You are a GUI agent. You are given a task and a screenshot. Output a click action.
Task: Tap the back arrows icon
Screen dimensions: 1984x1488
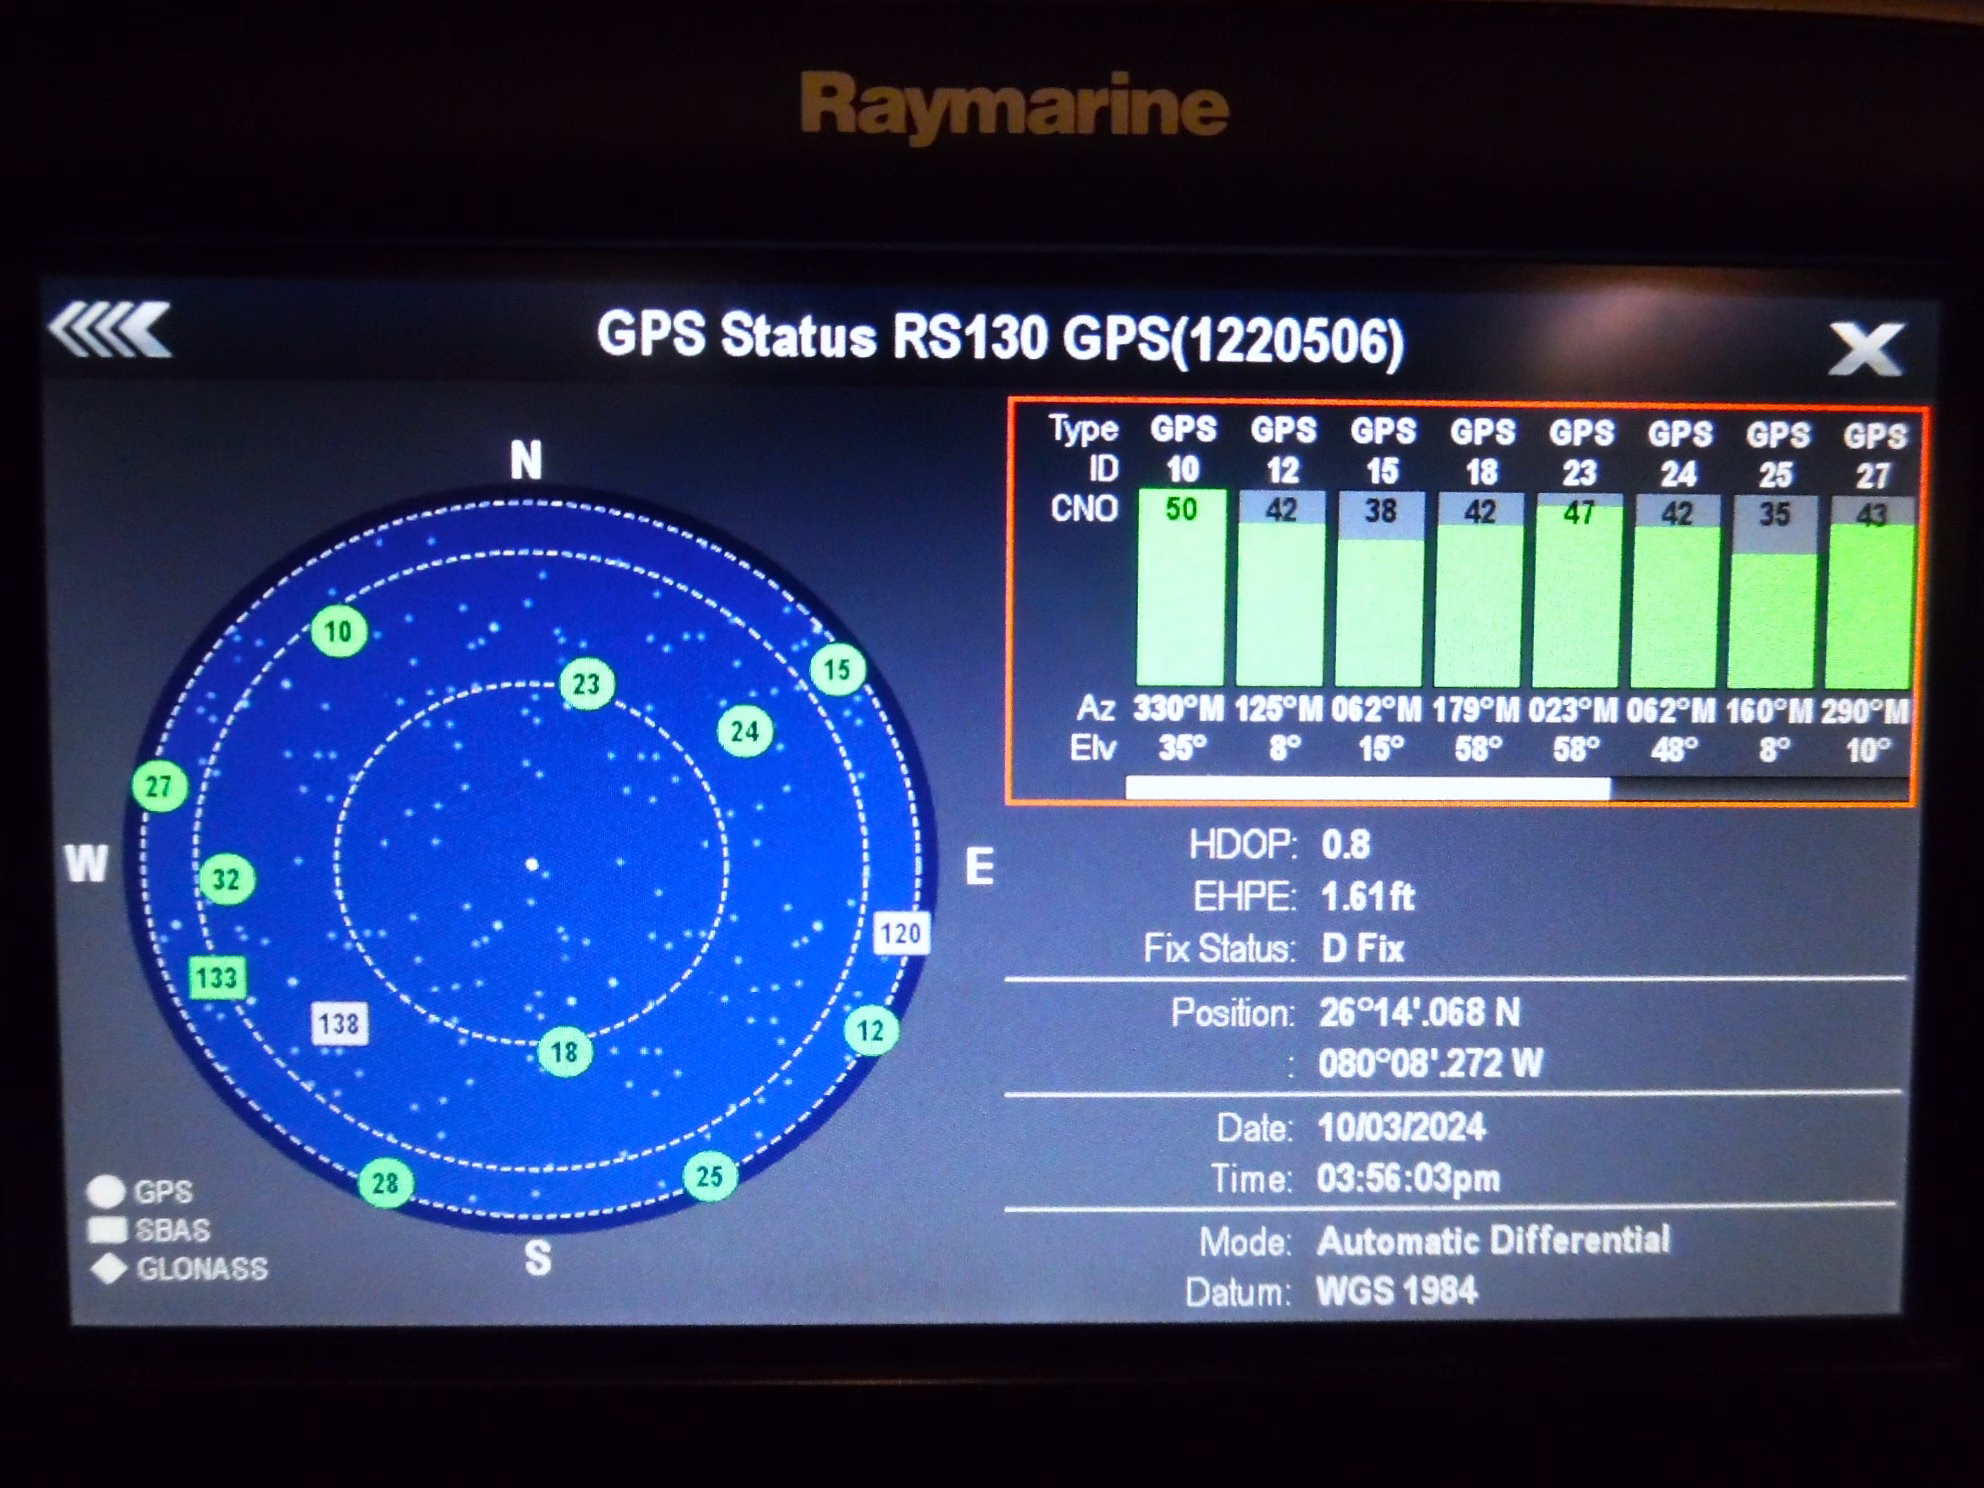pos(110,329)
